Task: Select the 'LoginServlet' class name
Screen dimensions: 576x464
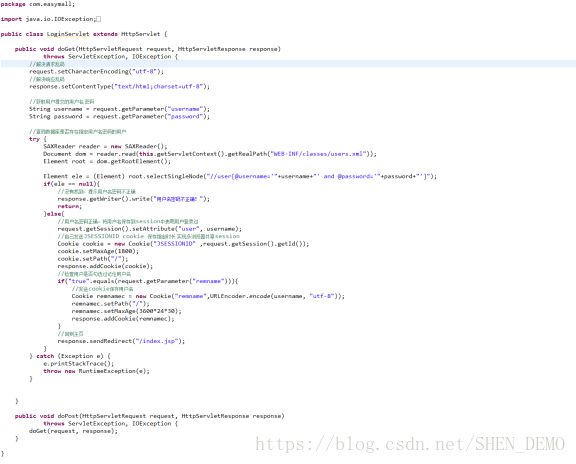Action: tap(68, 34)
